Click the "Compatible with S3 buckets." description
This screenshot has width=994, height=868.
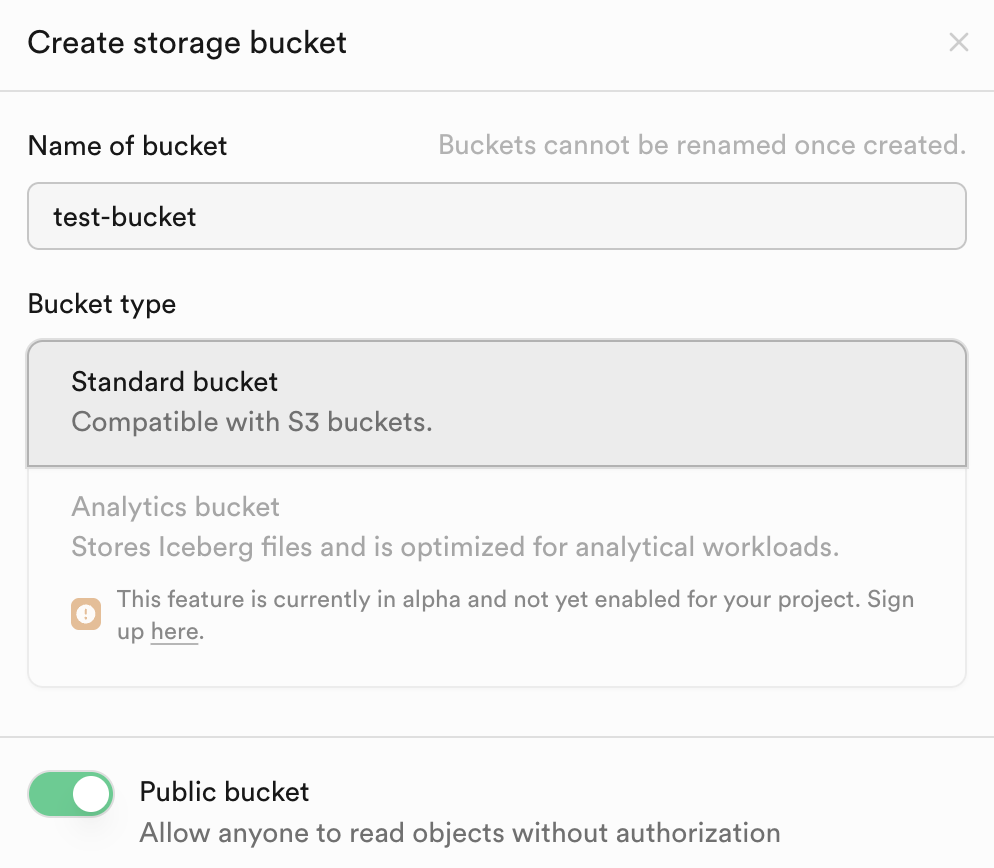[x=252, y=422]
